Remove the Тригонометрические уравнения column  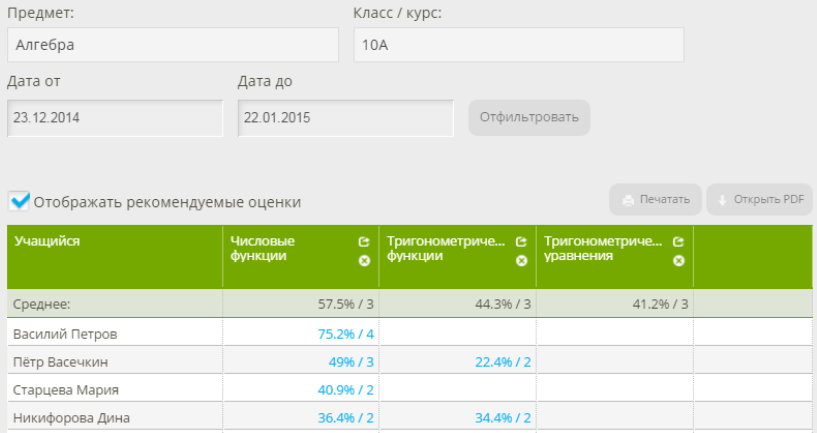click(678, 260)
